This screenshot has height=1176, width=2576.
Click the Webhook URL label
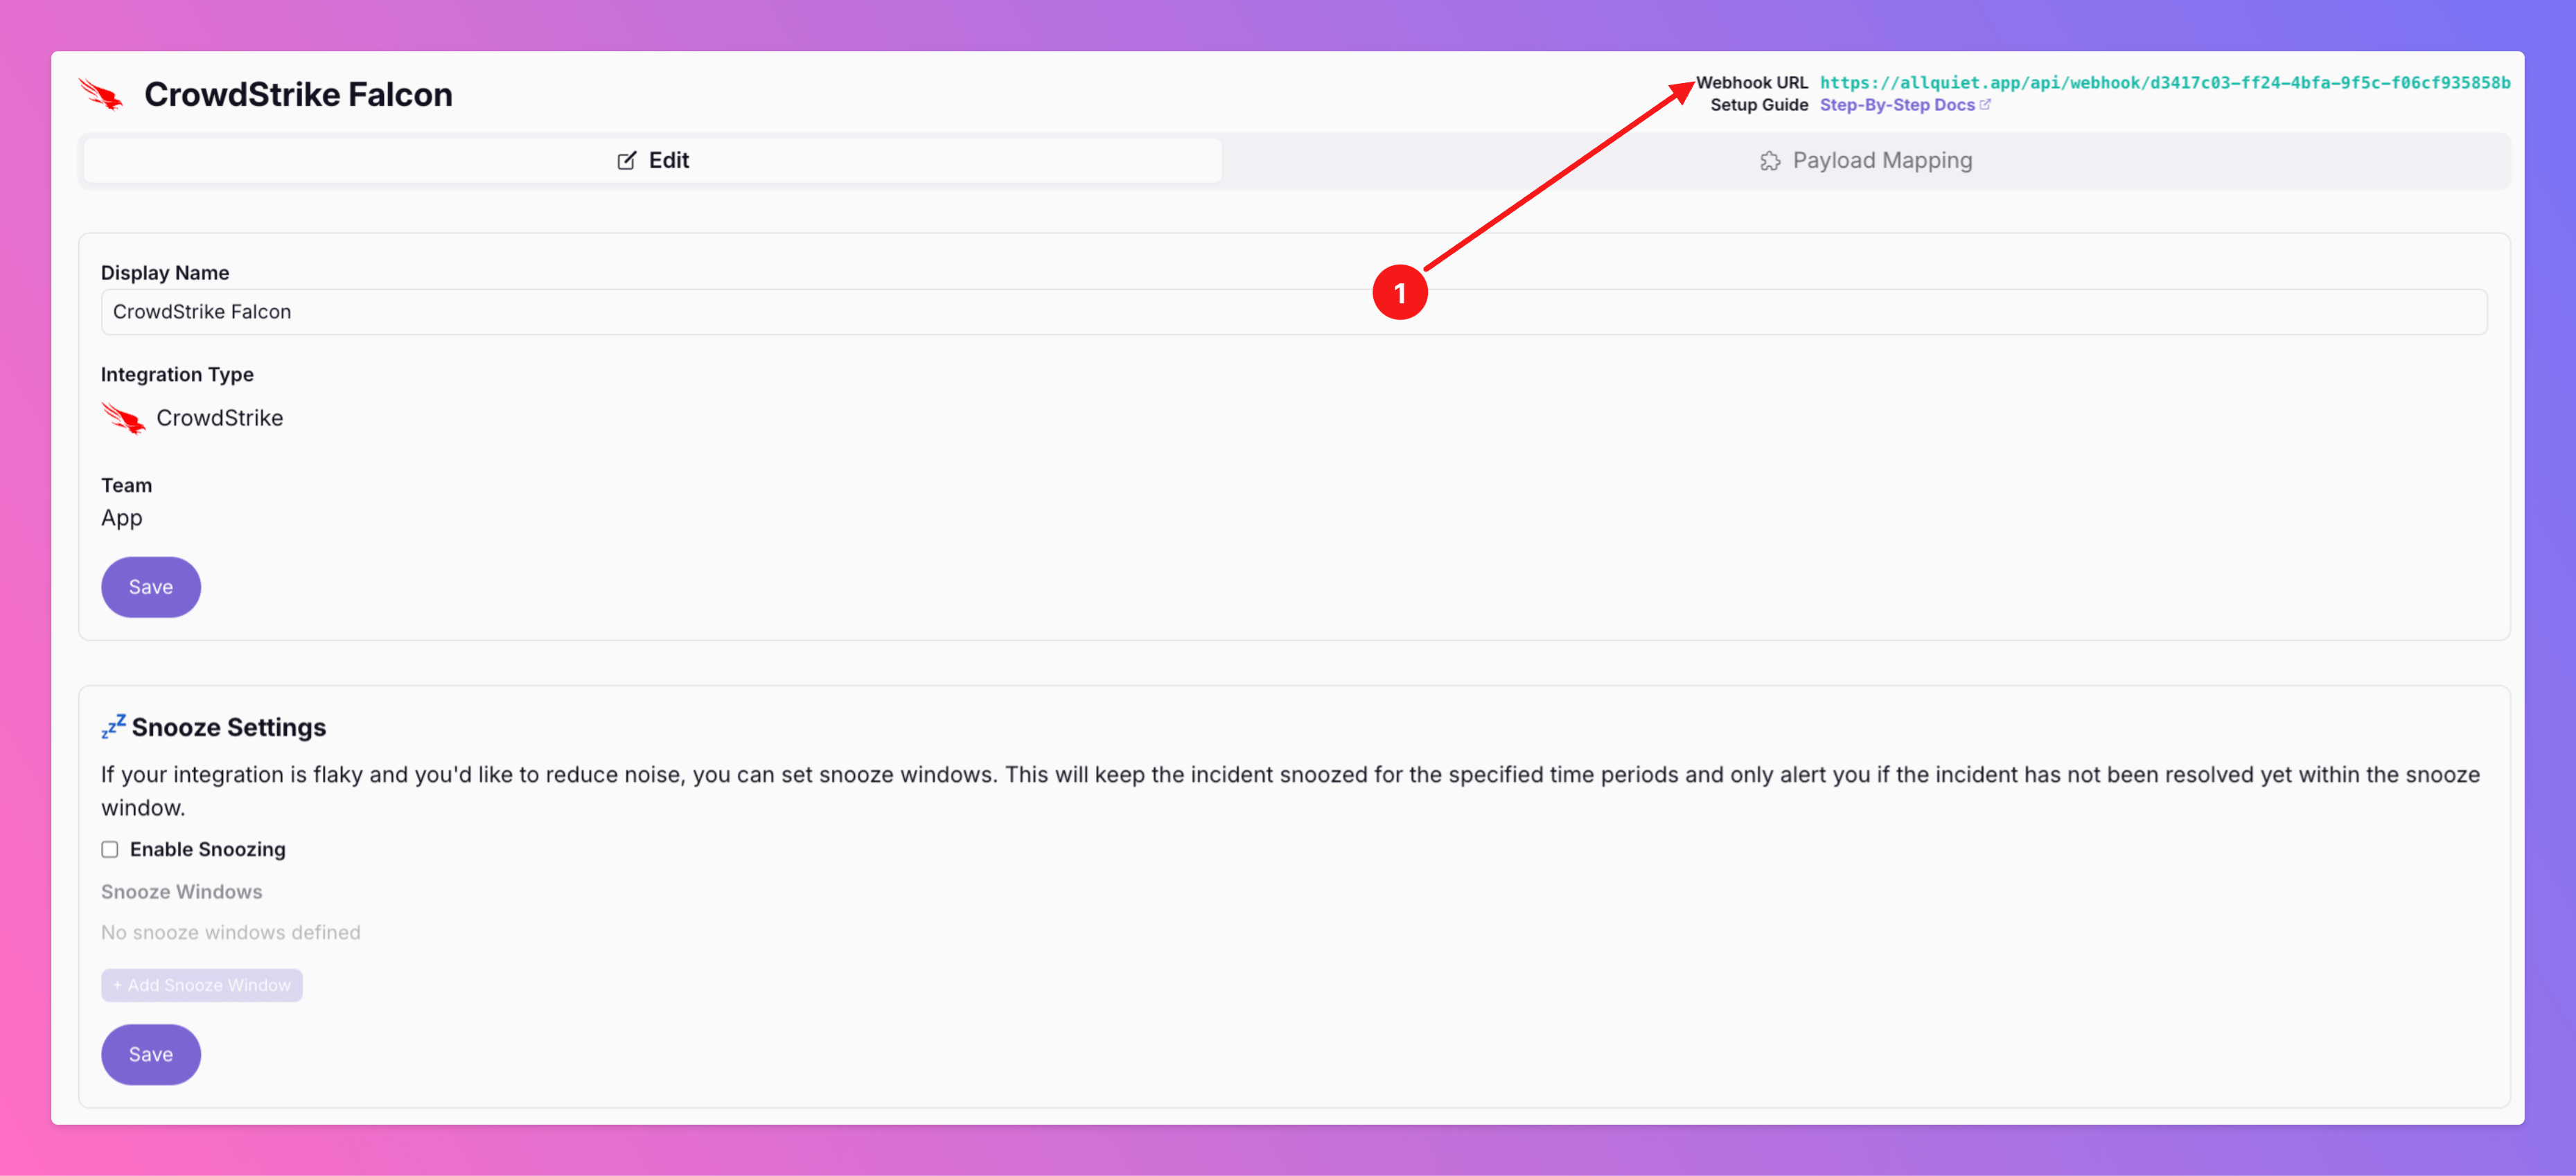click(x=1752, y=82)
